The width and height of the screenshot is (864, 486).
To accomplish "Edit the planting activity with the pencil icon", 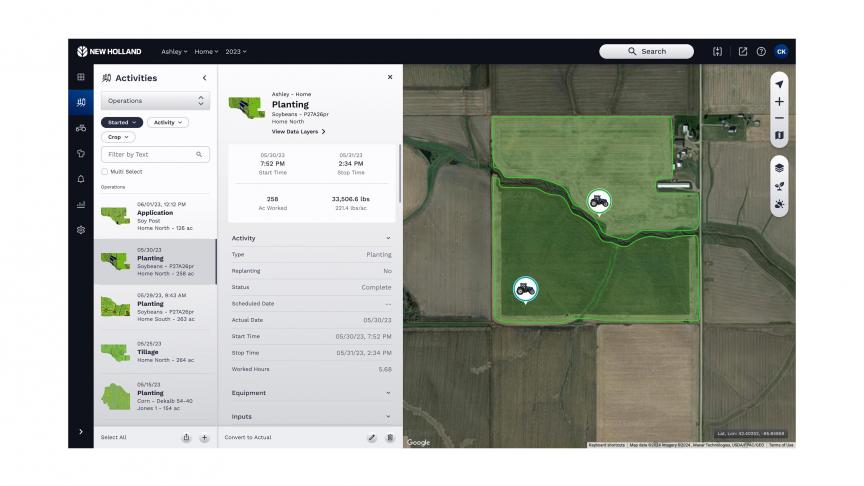I will [372, 437].
